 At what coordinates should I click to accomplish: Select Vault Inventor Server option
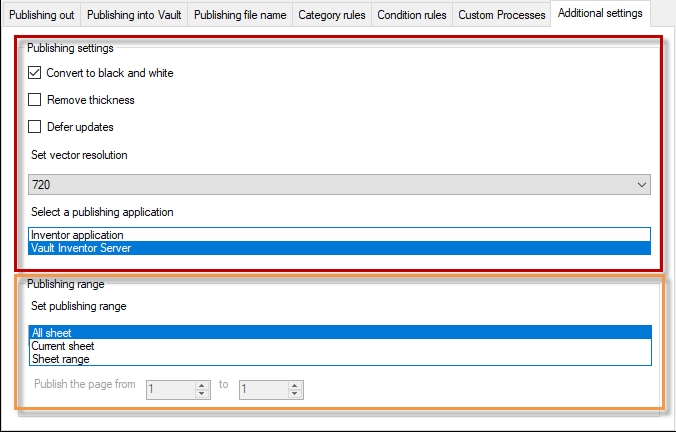pos(81,248)
